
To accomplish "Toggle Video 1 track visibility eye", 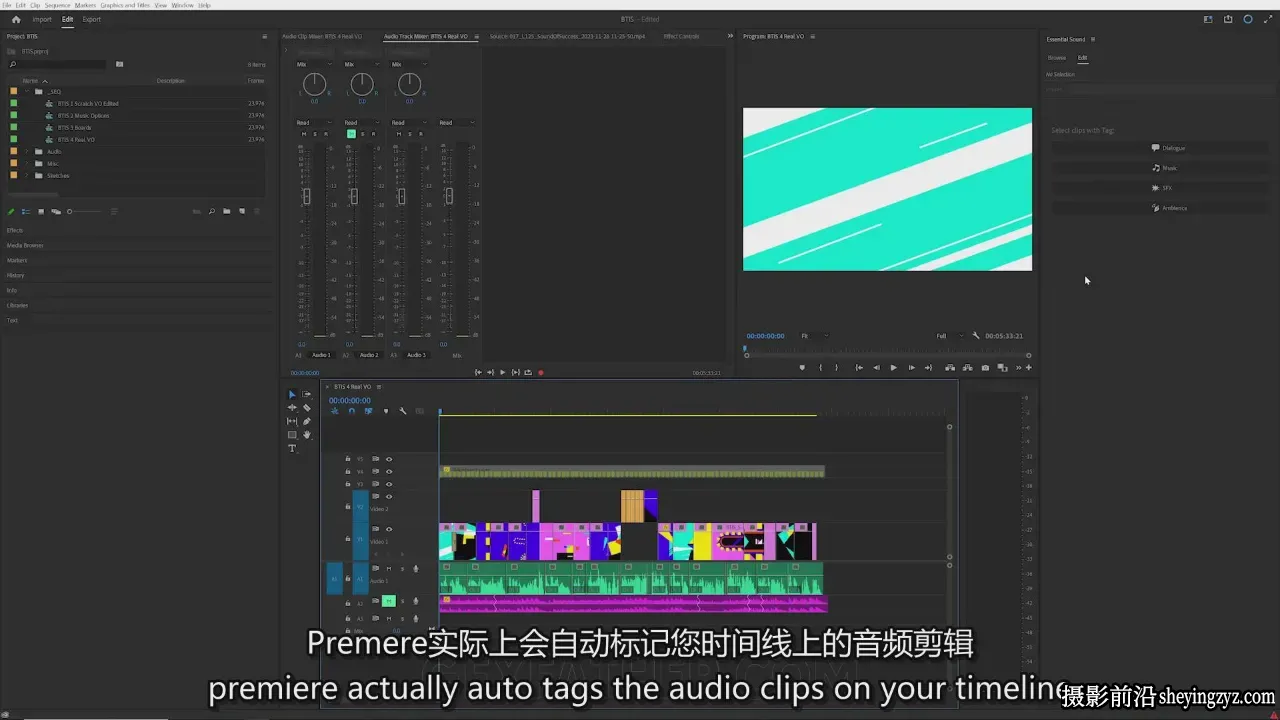I will [x=389, y=530].
